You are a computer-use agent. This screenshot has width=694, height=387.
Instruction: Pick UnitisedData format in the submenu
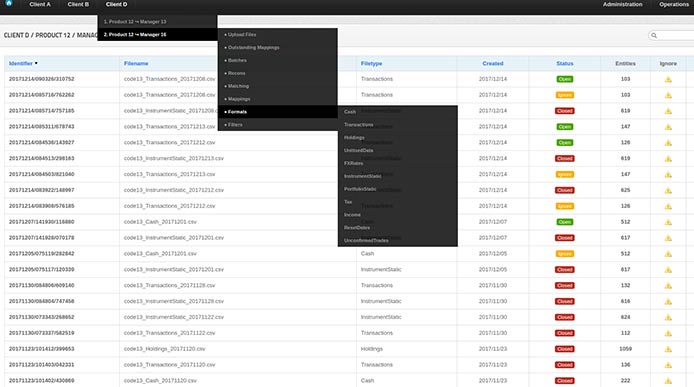397,151
